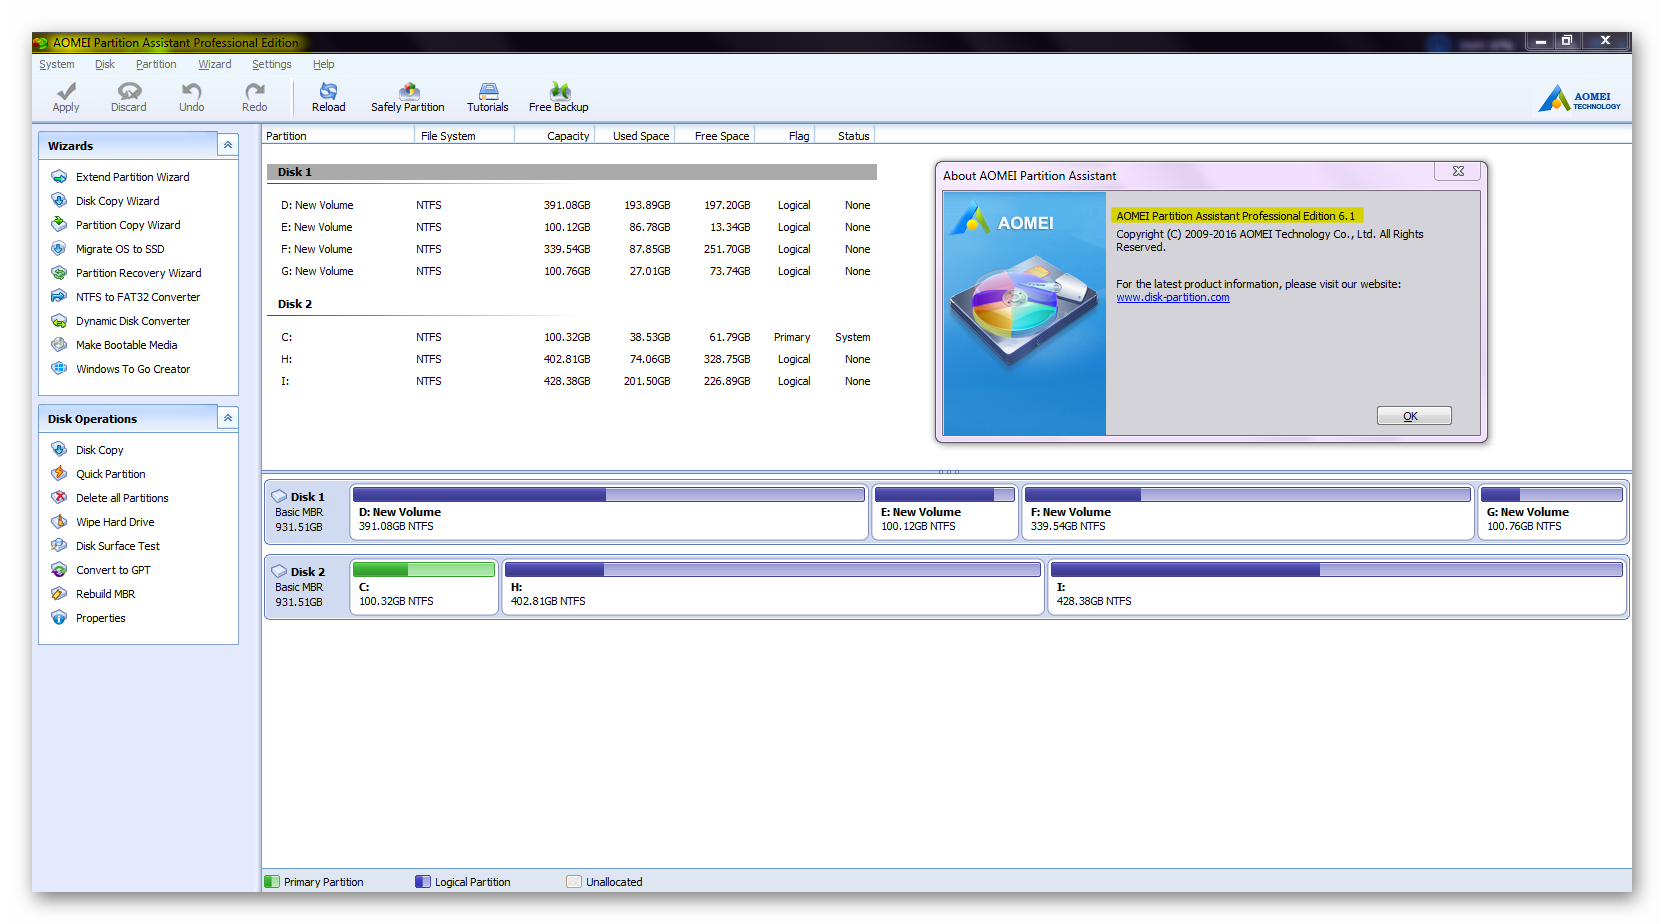Image resolution: width=1664 pixels, height=924 pixels.
Task: Select the Disk 2 header in the disk map
Action: click(x=307, y=587)
